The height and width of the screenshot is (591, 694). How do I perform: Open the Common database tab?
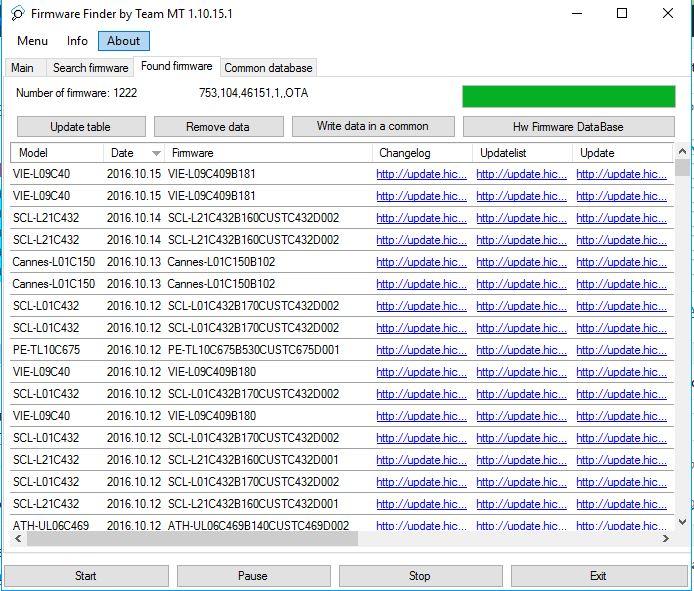268,68
